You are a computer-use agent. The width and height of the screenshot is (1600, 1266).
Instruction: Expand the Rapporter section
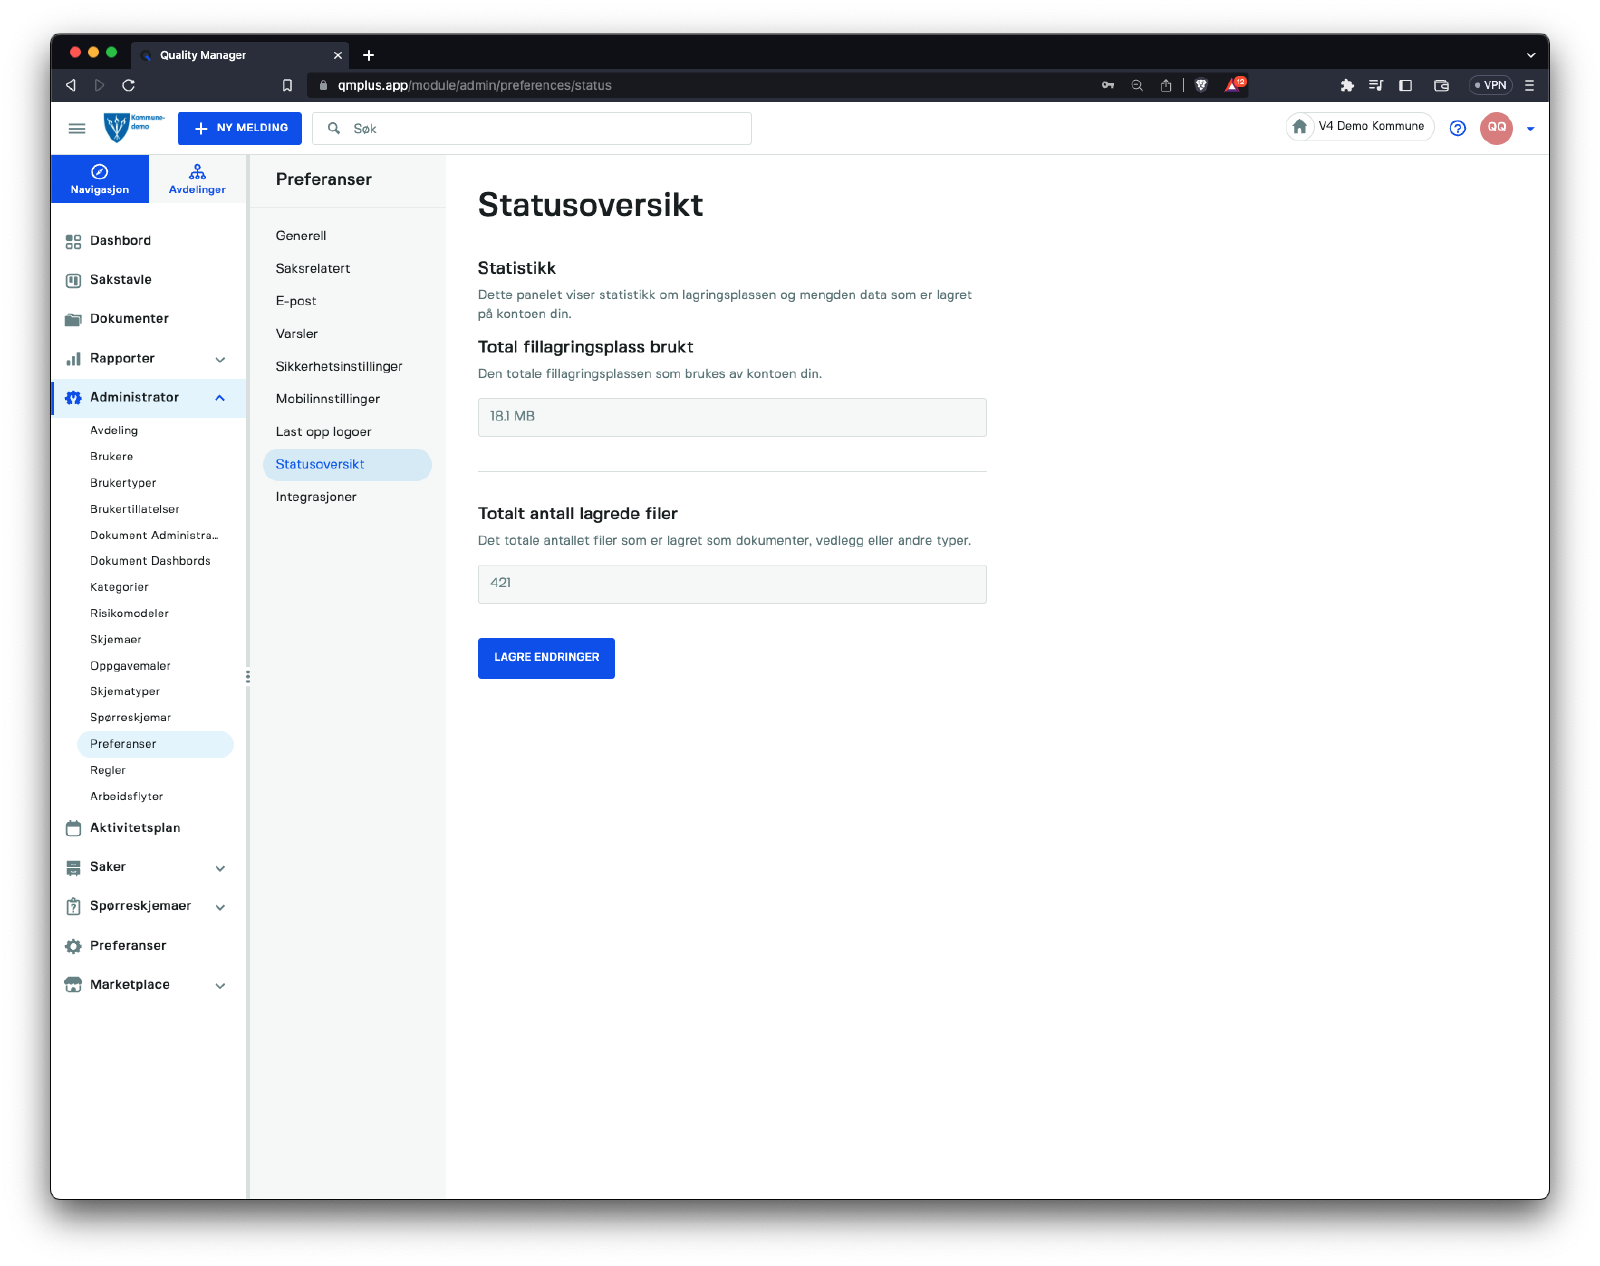220,359
